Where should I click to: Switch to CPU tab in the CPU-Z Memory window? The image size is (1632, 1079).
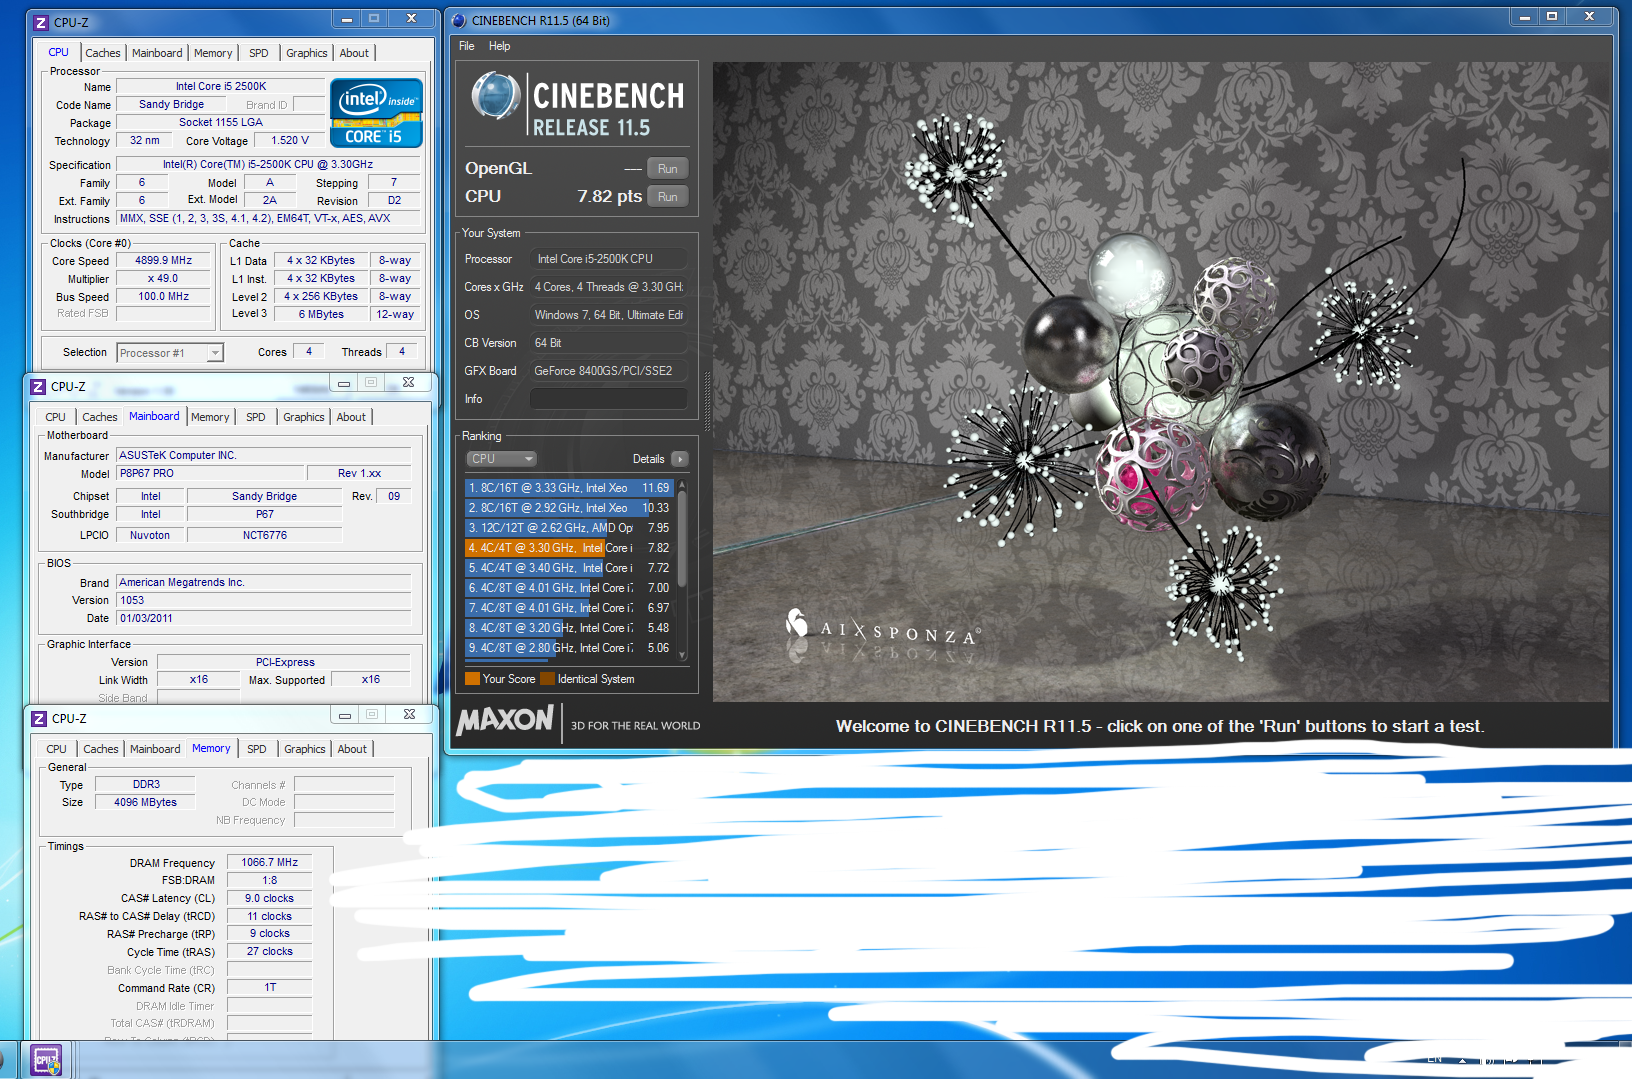[x=57, y=749]
